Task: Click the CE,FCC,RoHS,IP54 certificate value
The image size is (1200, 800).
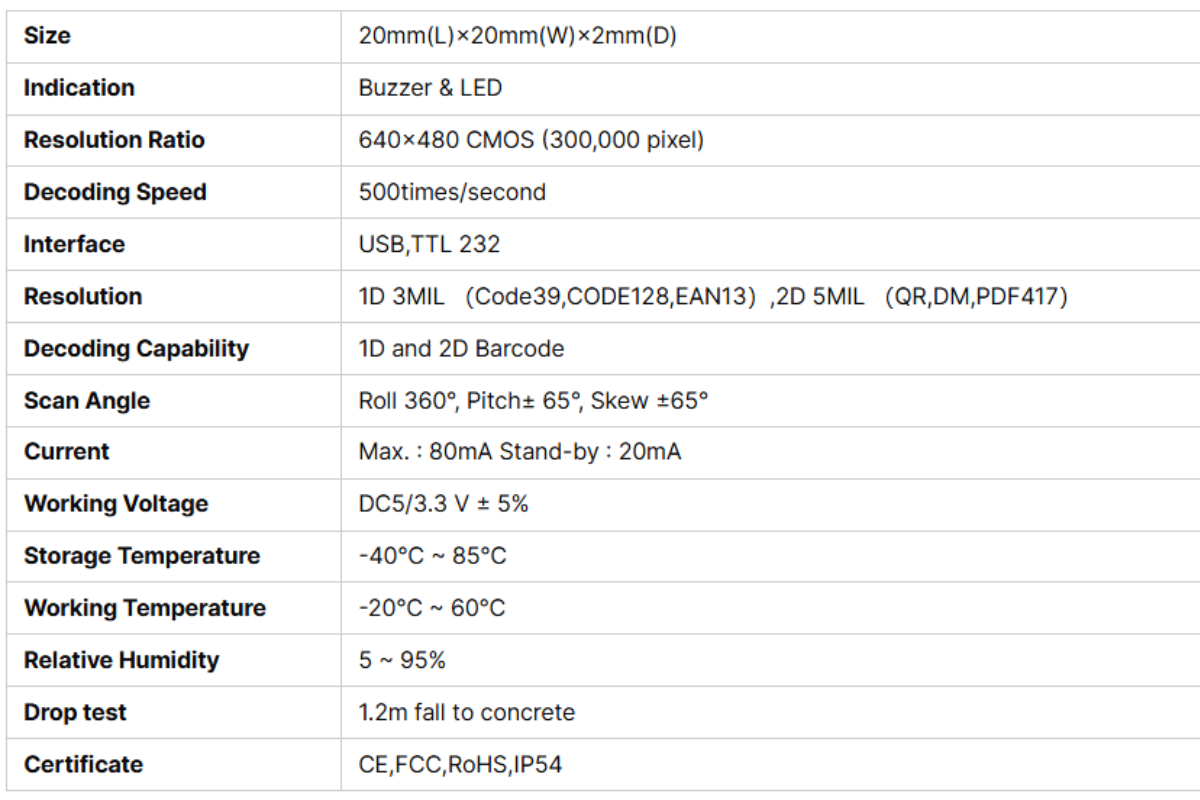Action: coord(460,765)
